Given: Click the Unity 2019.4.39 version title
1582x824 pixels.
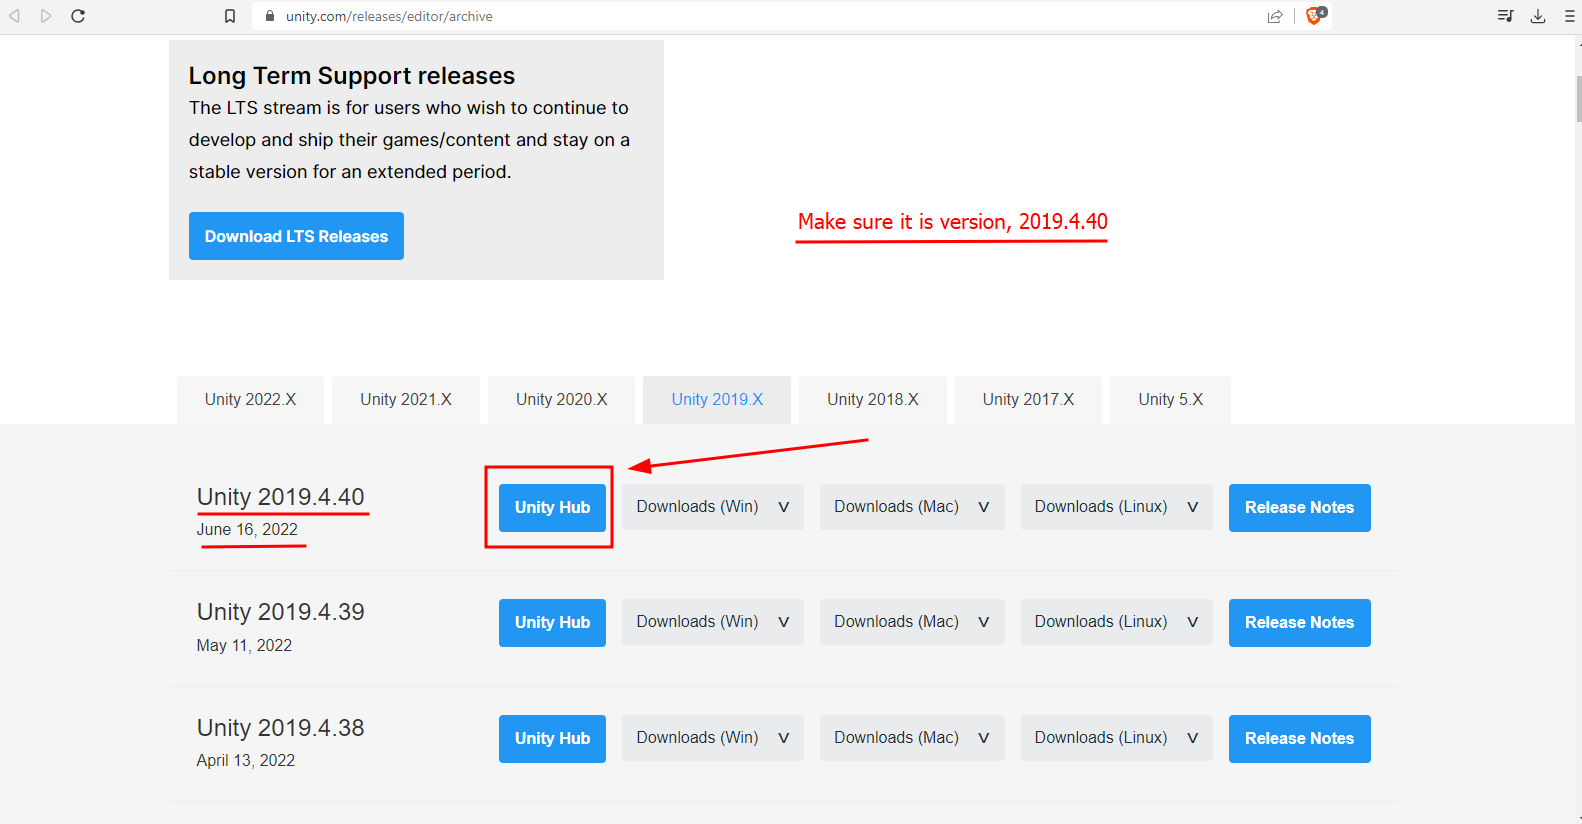Looking at the screenshot, I should click(x=281, y=612).
